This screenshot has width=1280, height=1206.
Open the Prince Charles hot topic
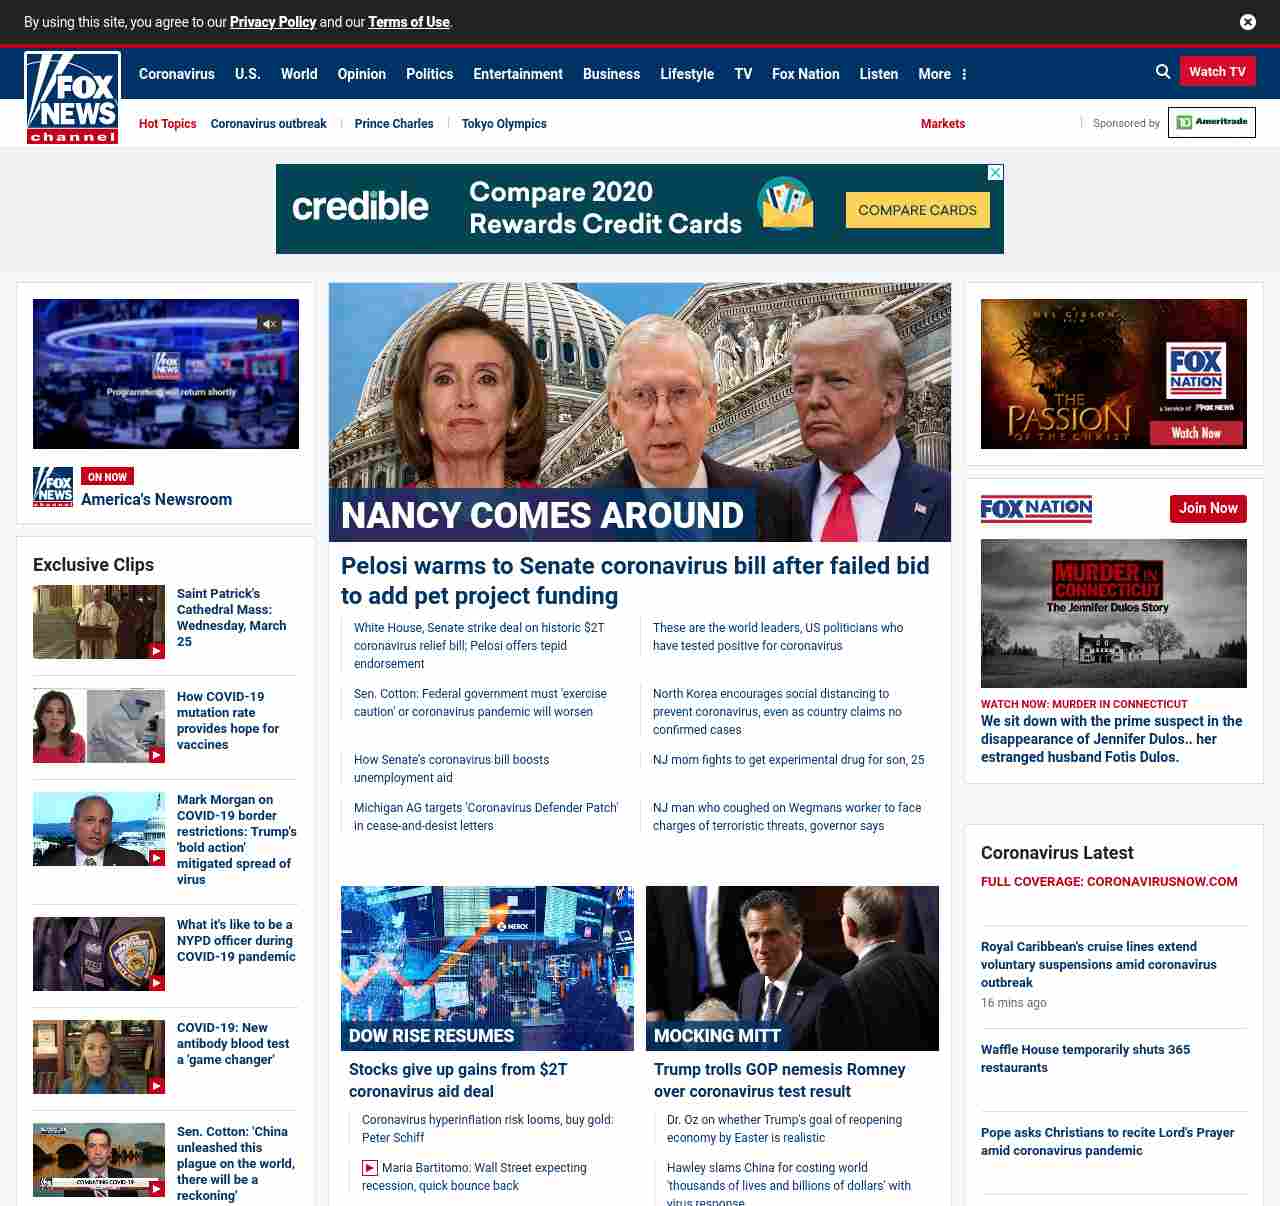coord(394,124)
